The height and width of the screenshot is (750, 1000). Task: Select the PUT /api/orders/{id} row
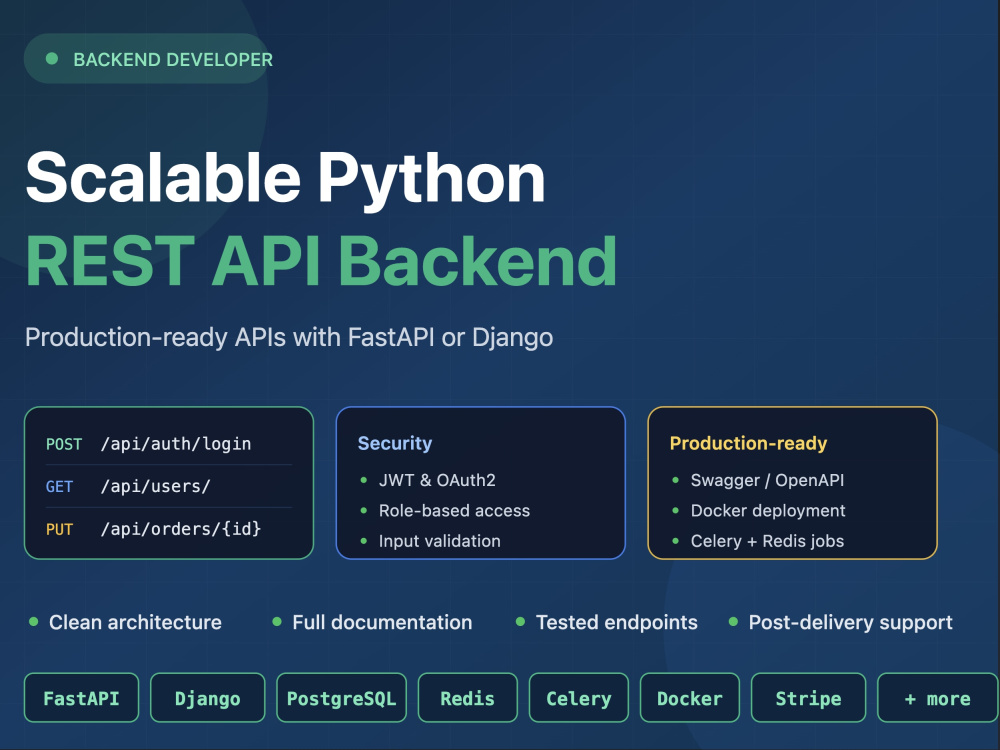click(169, 529)
